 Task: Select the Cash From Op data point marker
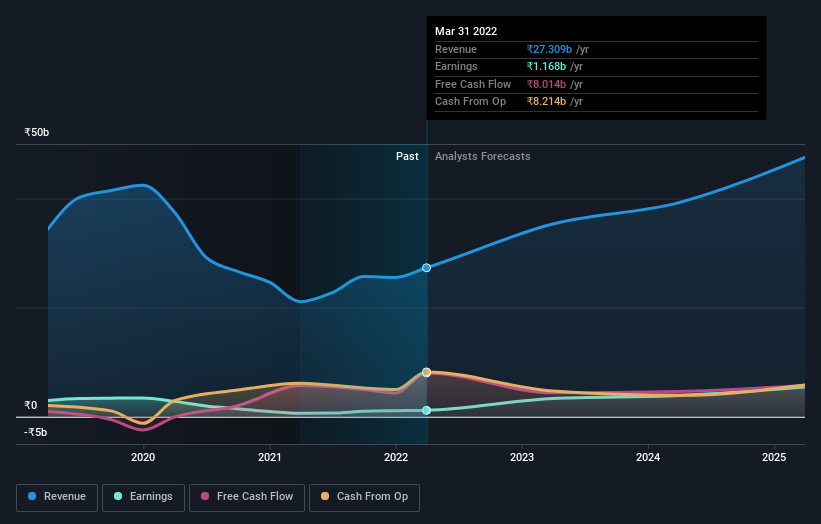point(426,372)
